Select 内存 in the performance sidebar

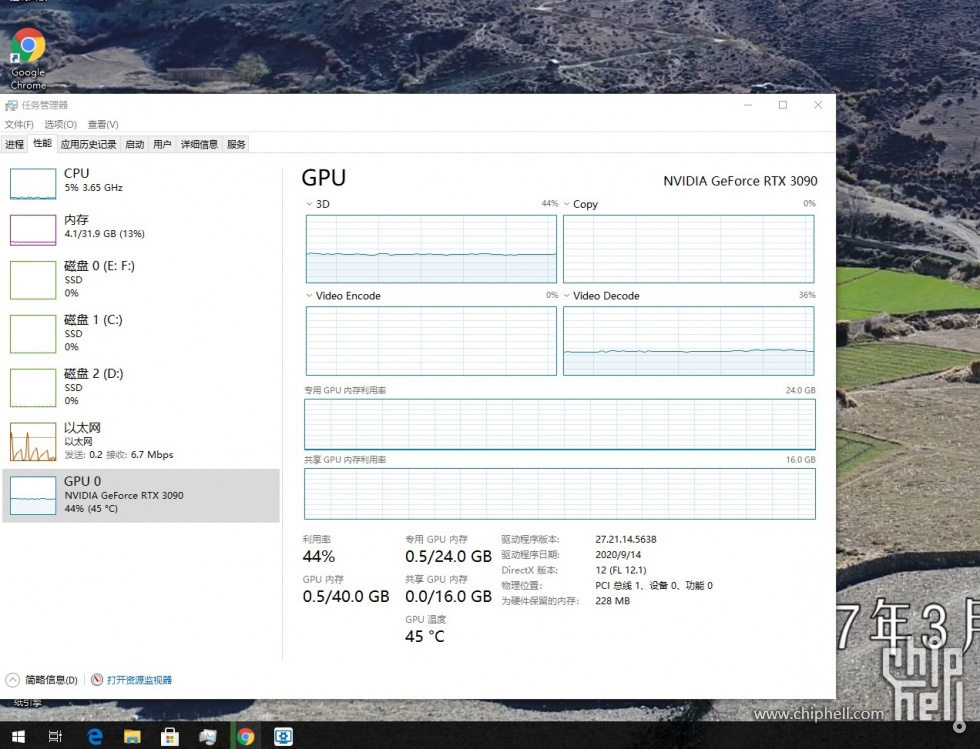[141, 229]
